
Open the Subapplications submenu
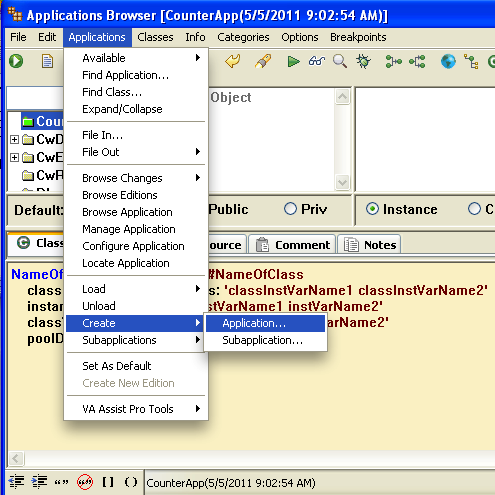136,340
